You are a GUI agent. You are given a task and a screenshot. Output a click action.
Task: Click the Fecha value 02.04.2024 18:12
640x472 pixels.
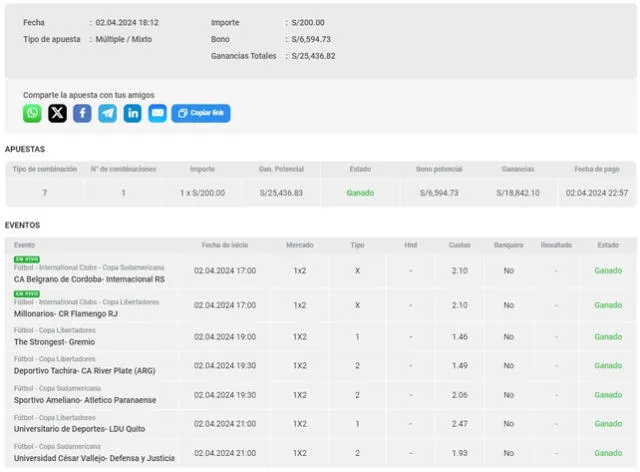point(127,22)
